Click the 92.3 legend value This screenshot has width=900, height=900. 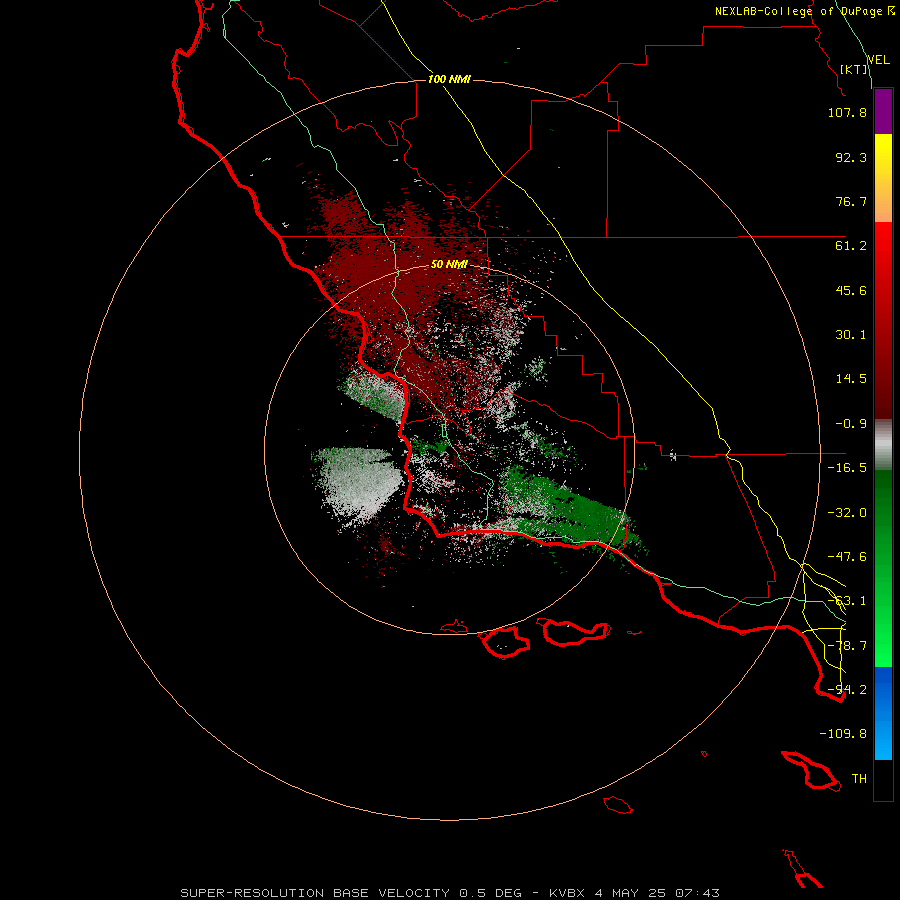click(851, 157)
